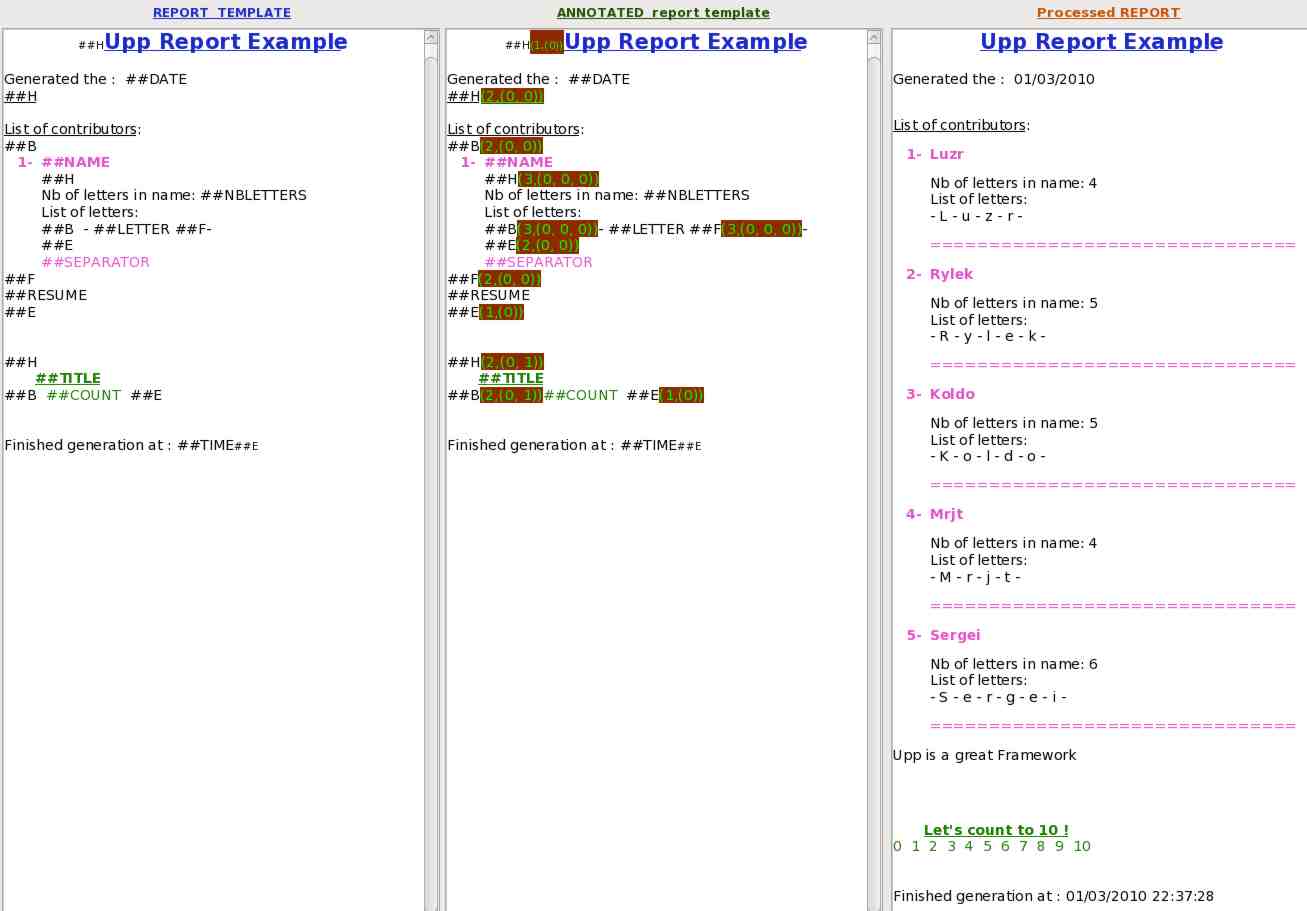Click the ##SEPARATOR placeholder in the annotated pane
The height and width of the screenshot is (911, 1307).
pos(538,262)
